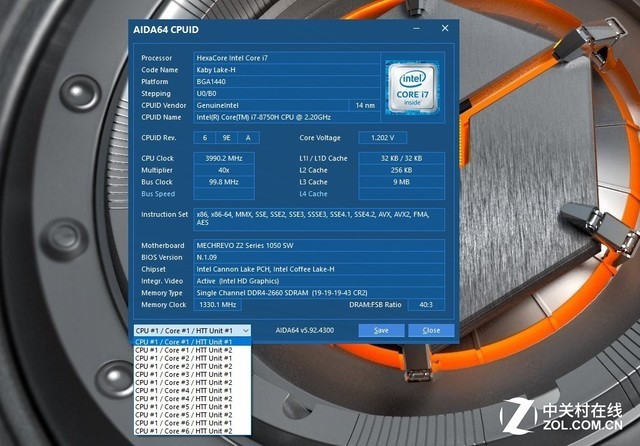Close the AIDA64 CPUID window via X
This screenshot has width=640, height=446.
tap(445, 28)
